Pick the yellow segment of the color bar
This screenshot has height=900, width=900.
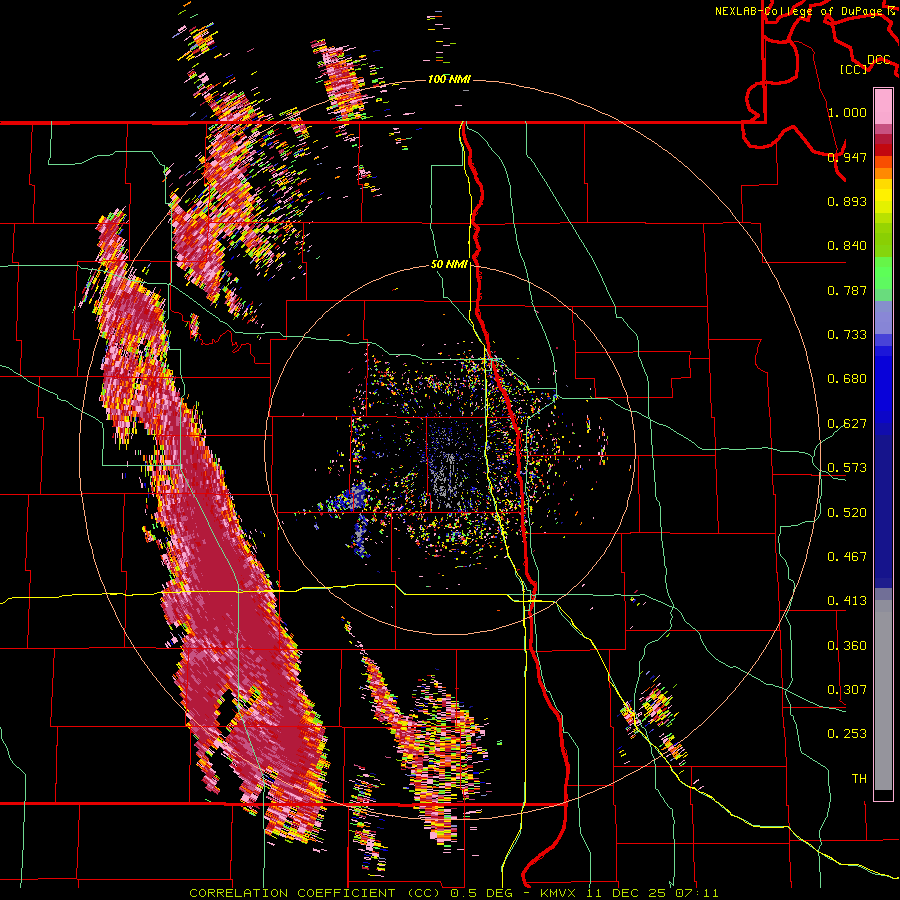883,197
